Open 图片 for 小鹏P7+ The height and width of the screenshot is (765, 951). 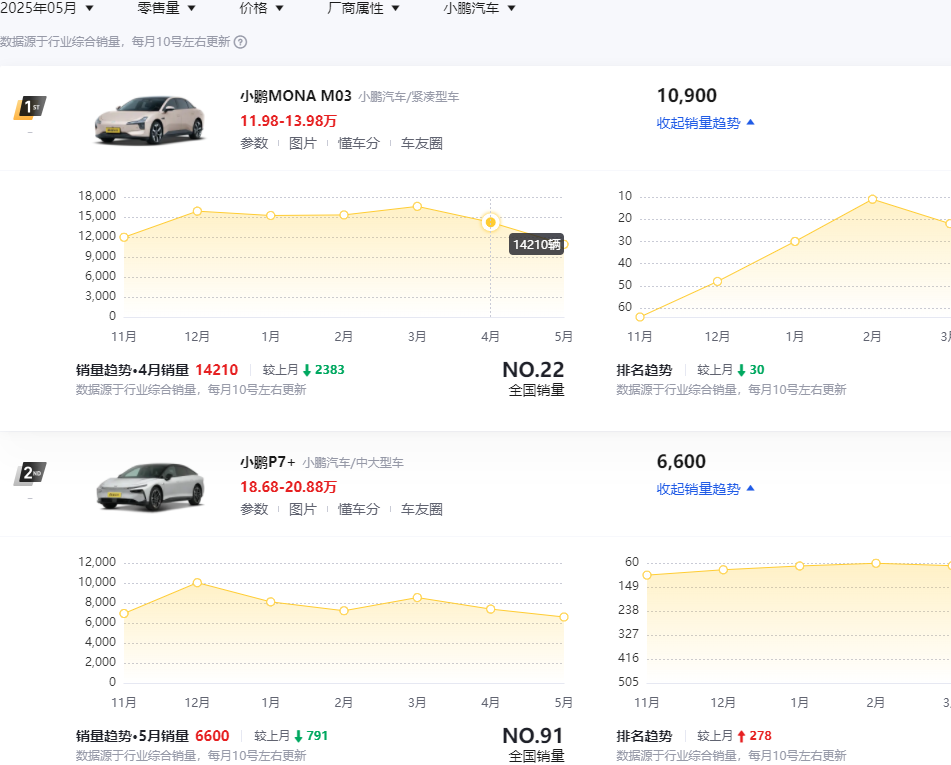pyautogui.click(x=303, y=509)
